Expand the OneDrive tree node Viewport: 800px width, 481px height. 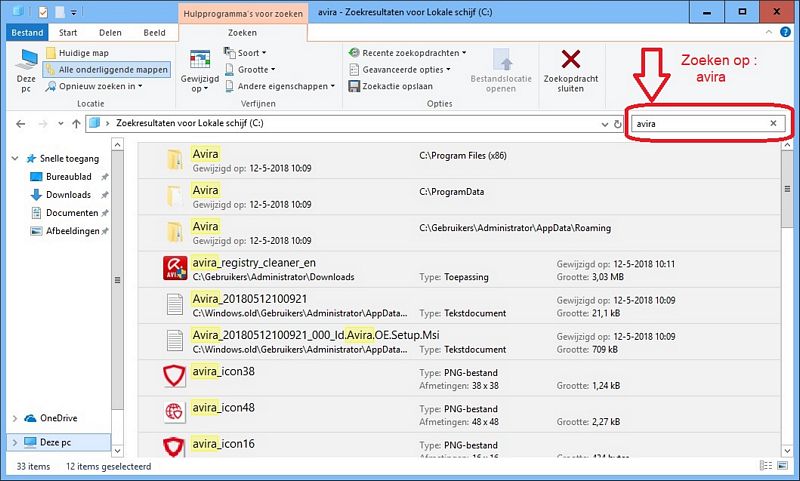pyautogui.click(x=15, y=418)
